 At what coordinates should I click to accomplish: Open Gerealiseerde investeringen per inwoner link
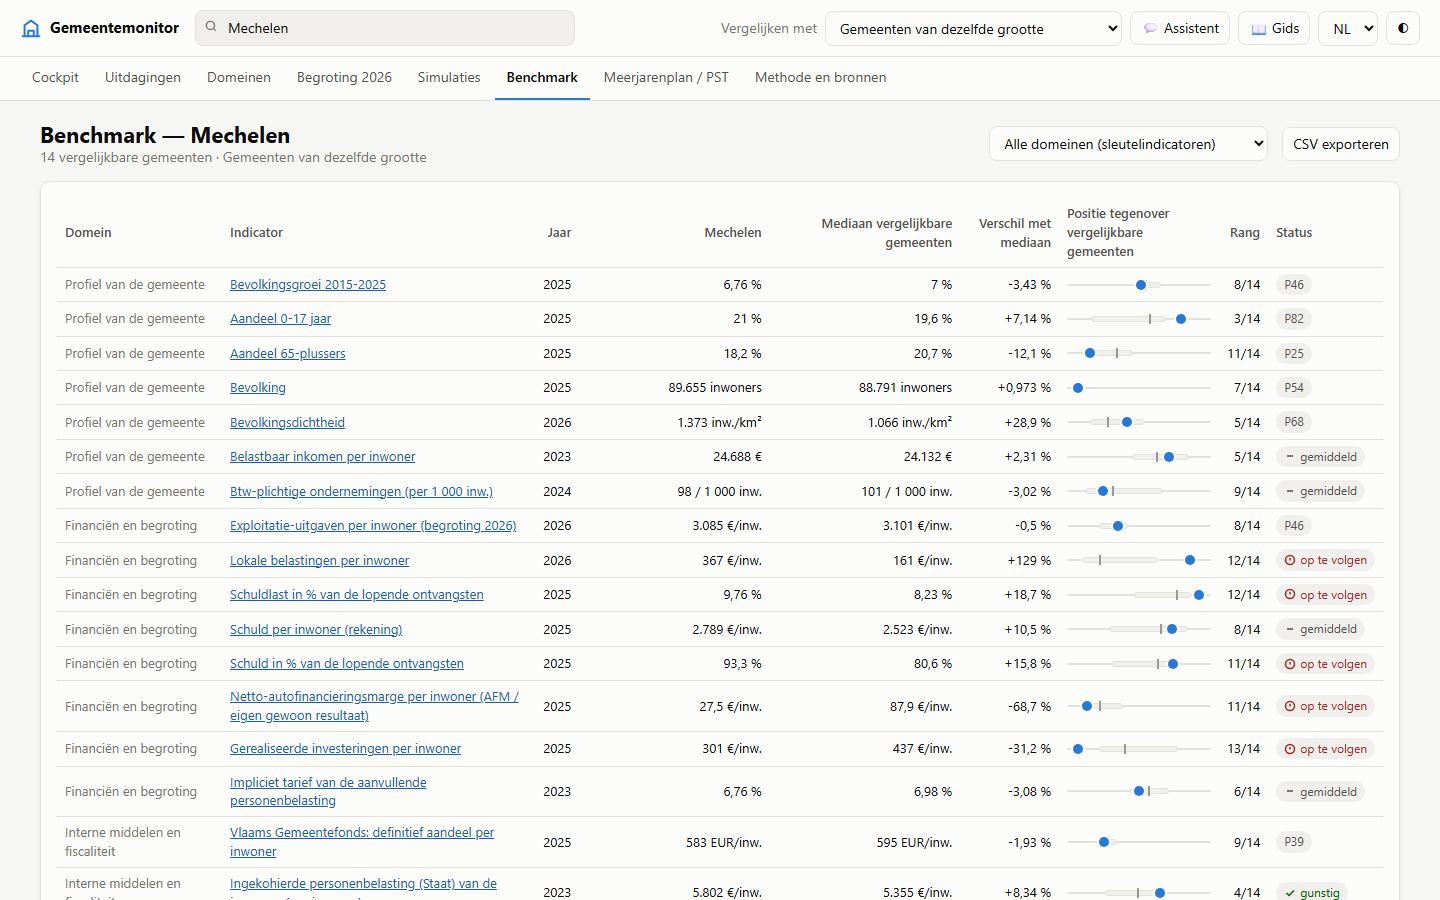345,749
